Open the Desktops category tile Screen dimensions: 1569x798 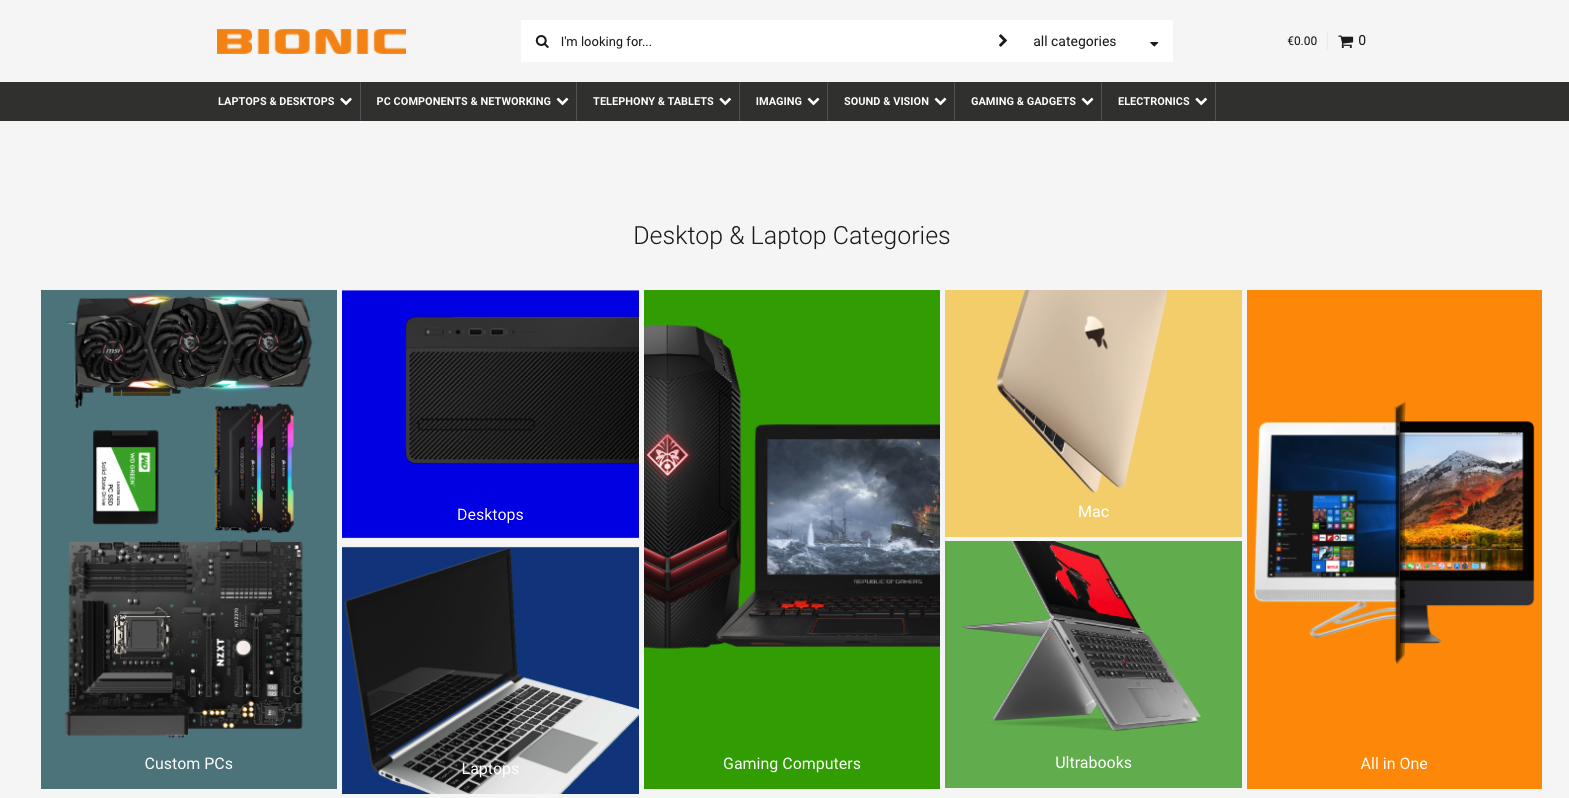point(490,414)
